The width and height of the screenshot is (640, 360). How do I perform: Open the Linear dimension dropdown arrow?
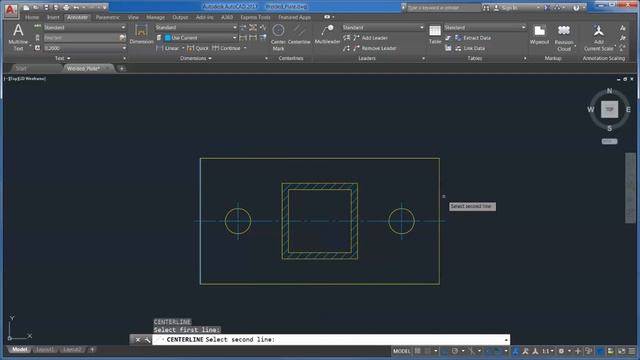coord(182,48)
